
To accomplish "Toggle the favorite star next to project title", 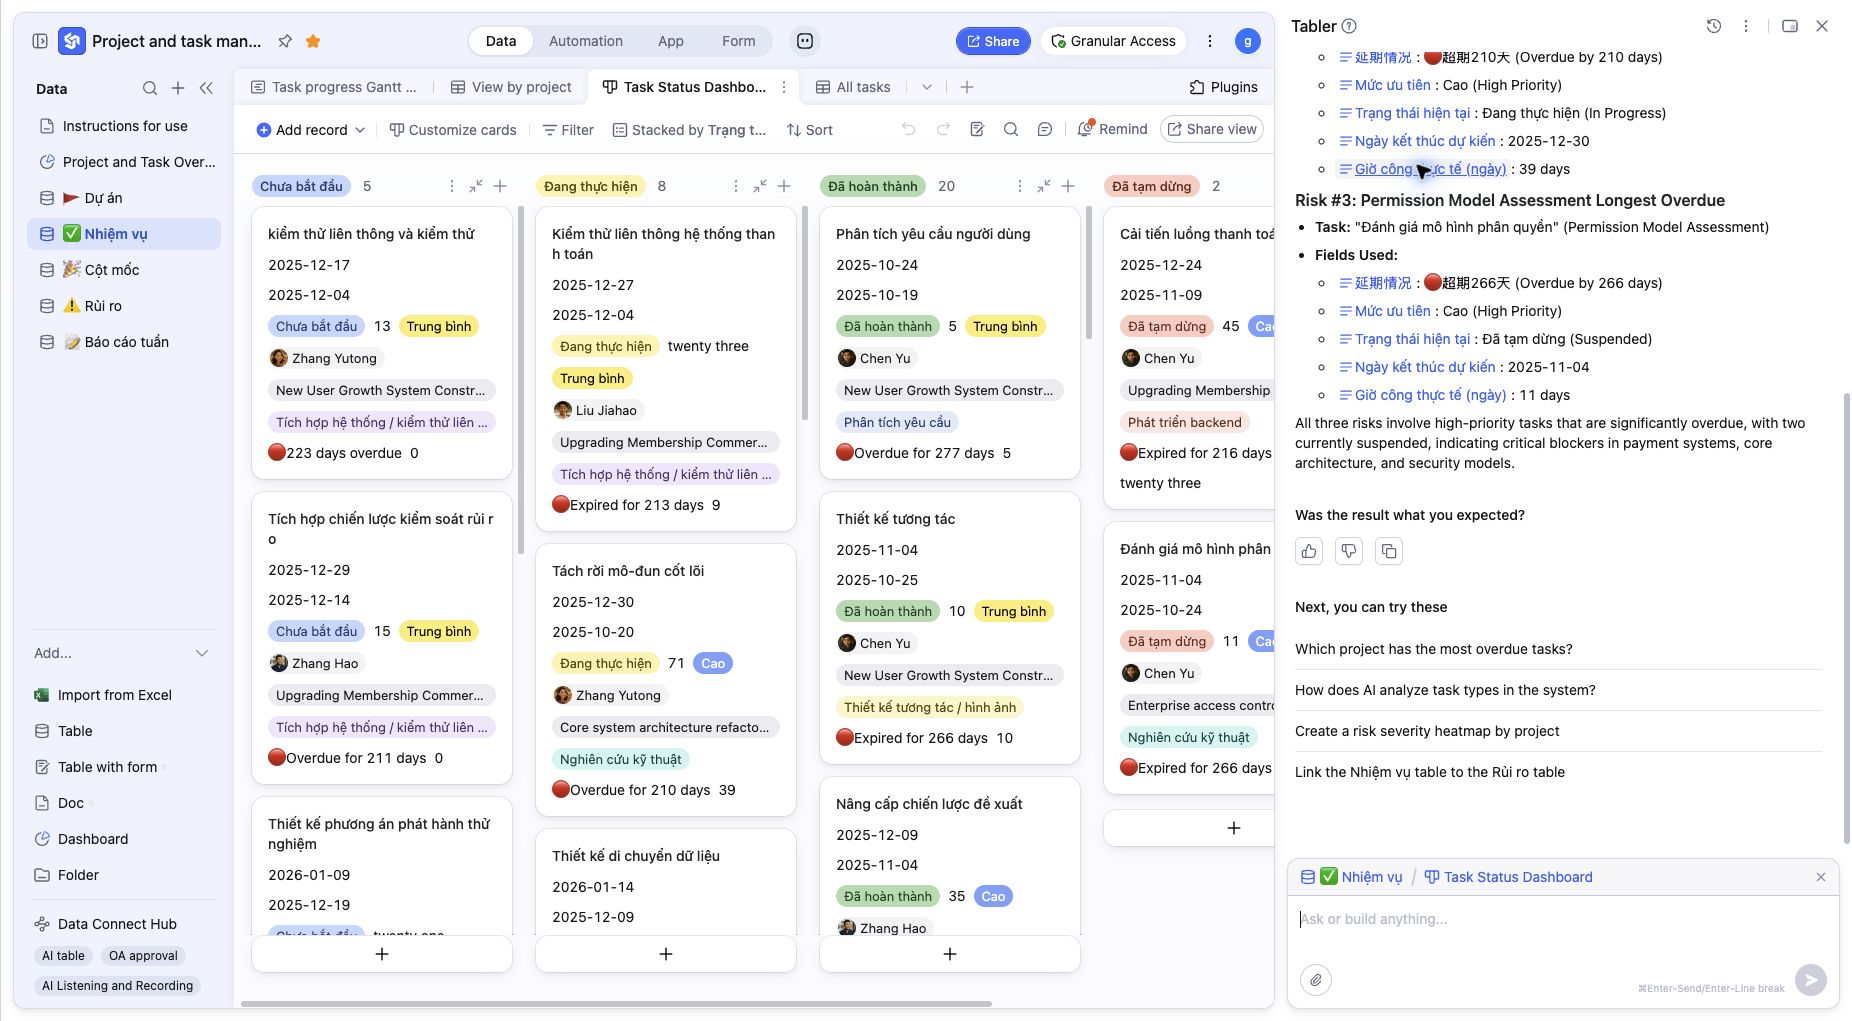I will tap(313, 41).
